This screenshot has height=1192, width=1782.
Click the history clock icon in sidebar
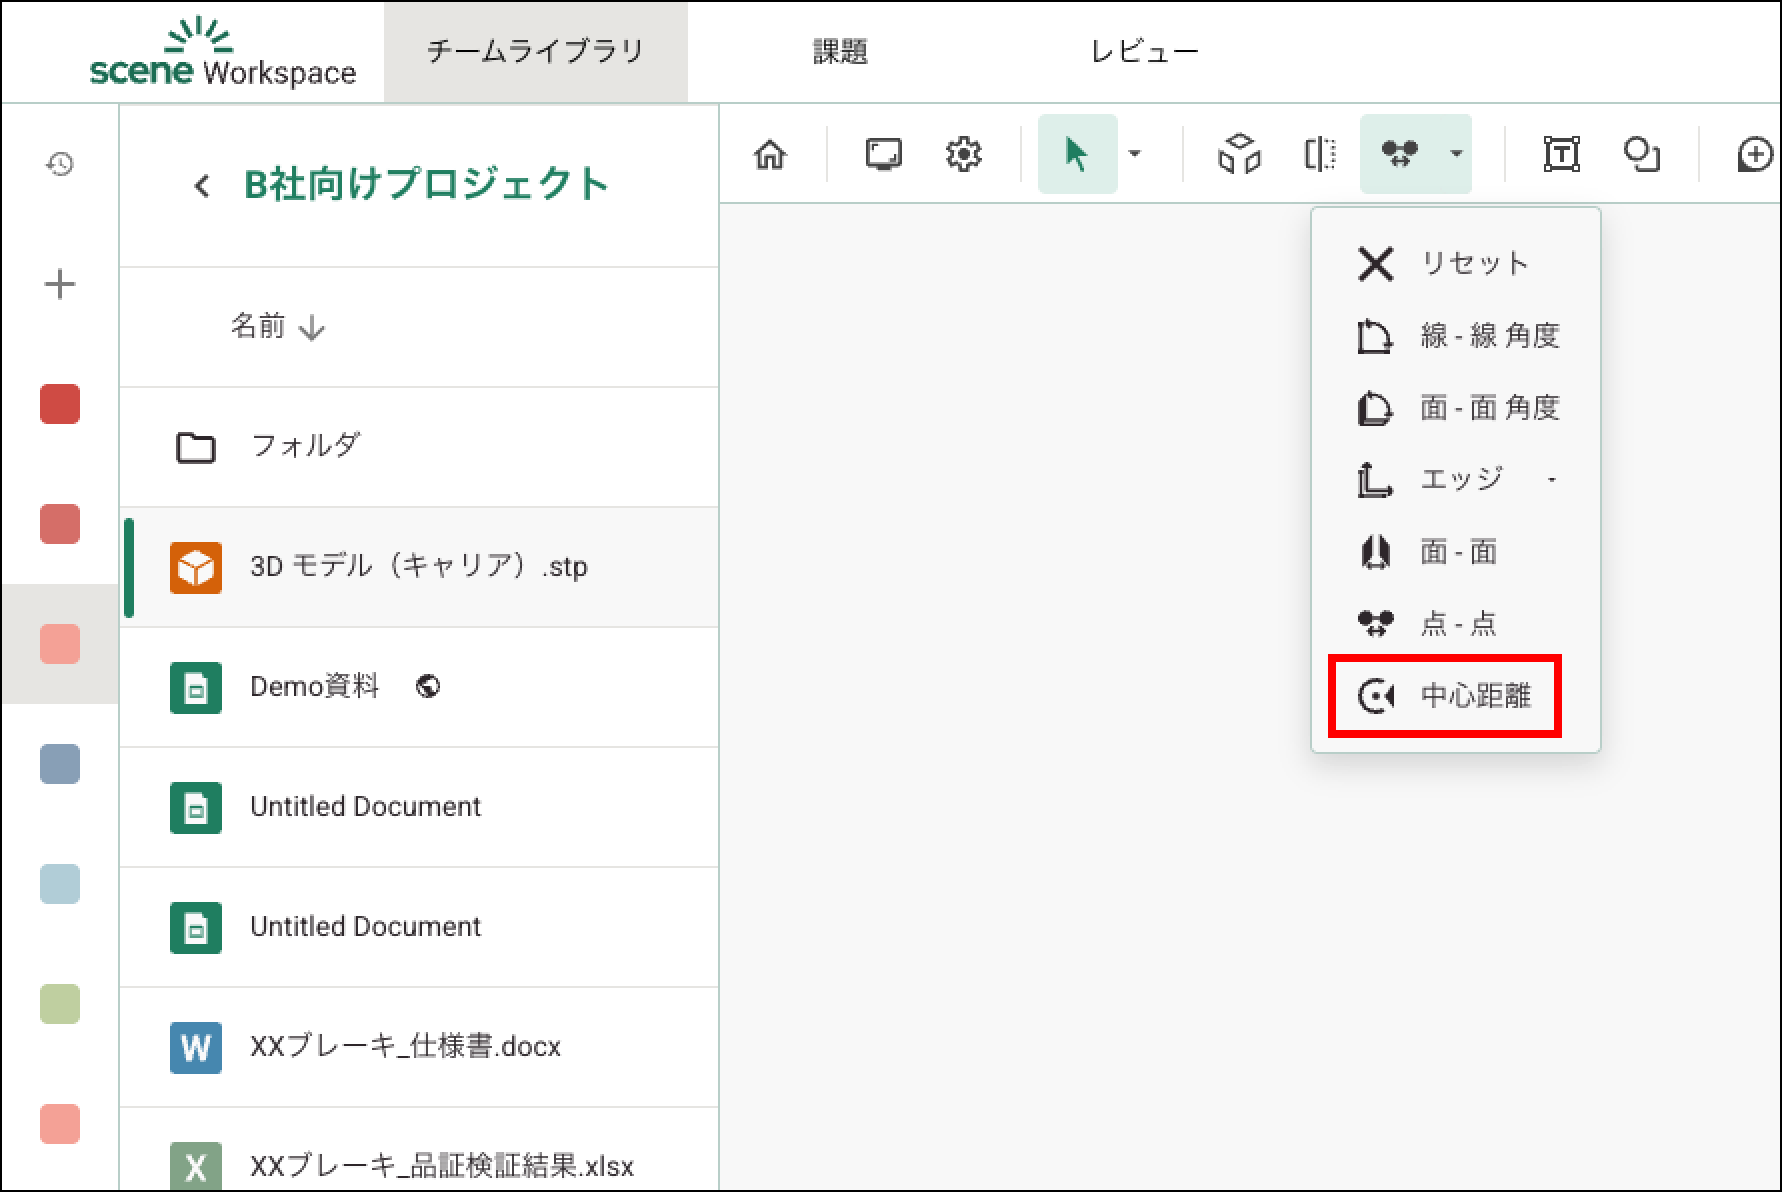(x=60, y=164)
